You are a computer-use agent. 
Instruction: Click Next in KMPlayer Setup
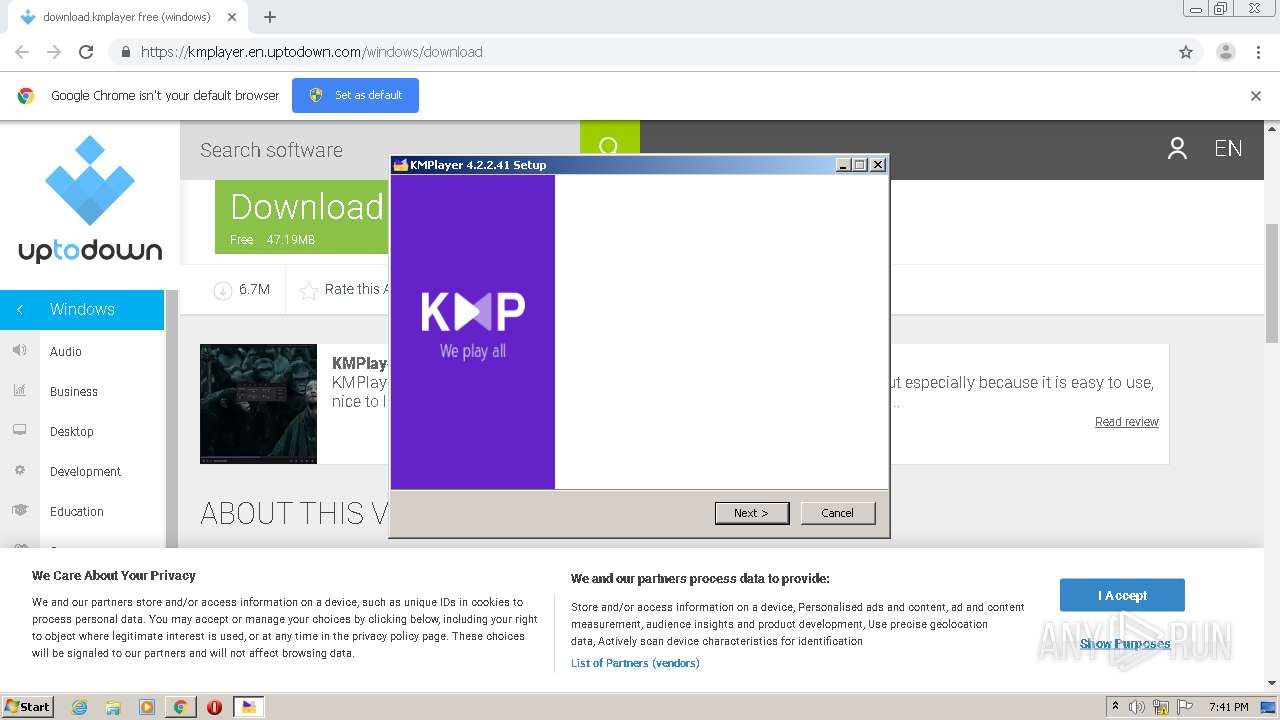click(752, 513)
